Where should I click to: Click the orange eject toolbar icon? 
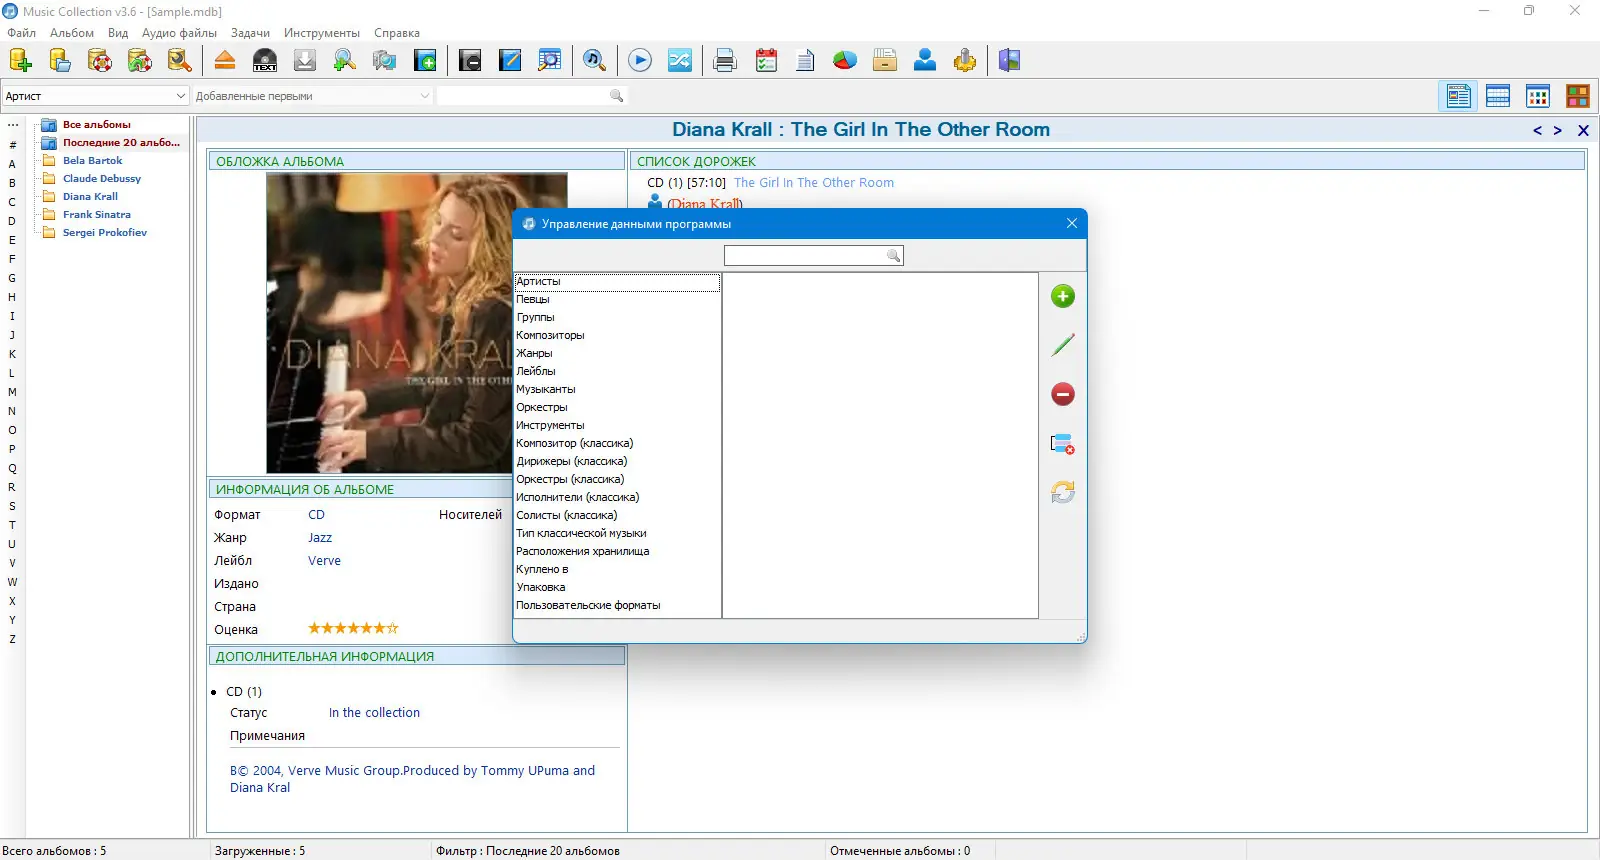225,61
